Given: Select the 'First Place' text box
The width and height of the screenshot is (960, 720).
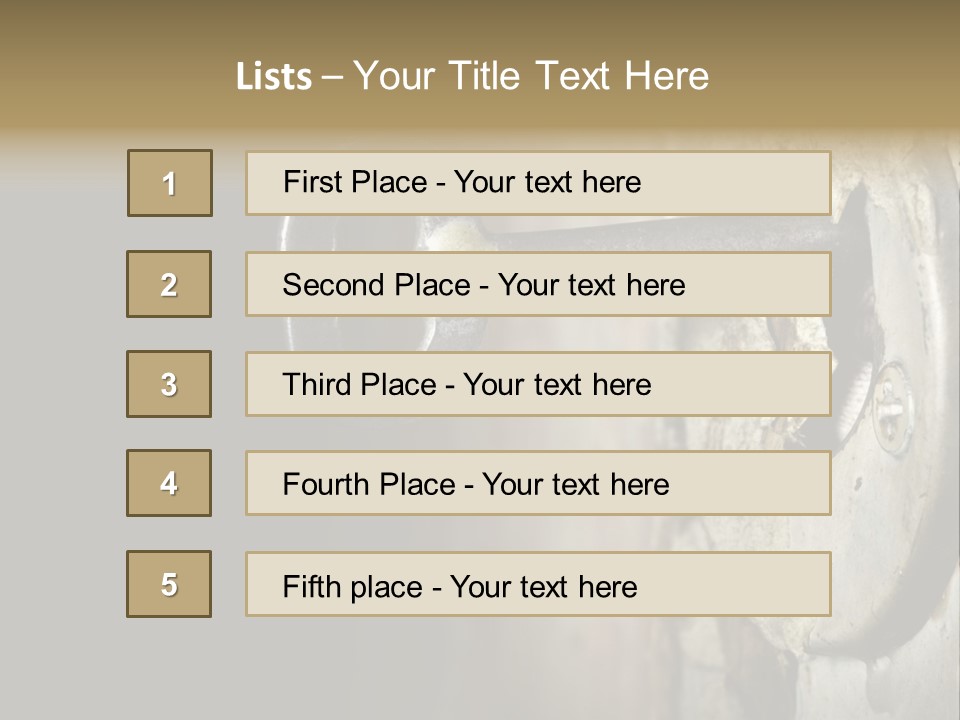Looking at the screenshot, I should pyautogui.click(x=538, y=183).
